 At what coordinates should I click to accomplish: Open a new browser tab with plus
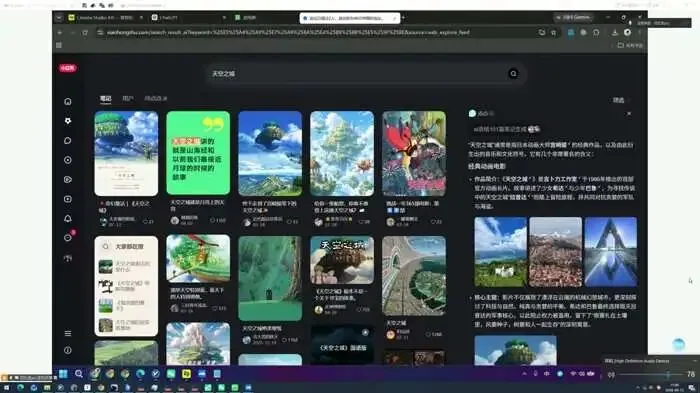(403, 17)
